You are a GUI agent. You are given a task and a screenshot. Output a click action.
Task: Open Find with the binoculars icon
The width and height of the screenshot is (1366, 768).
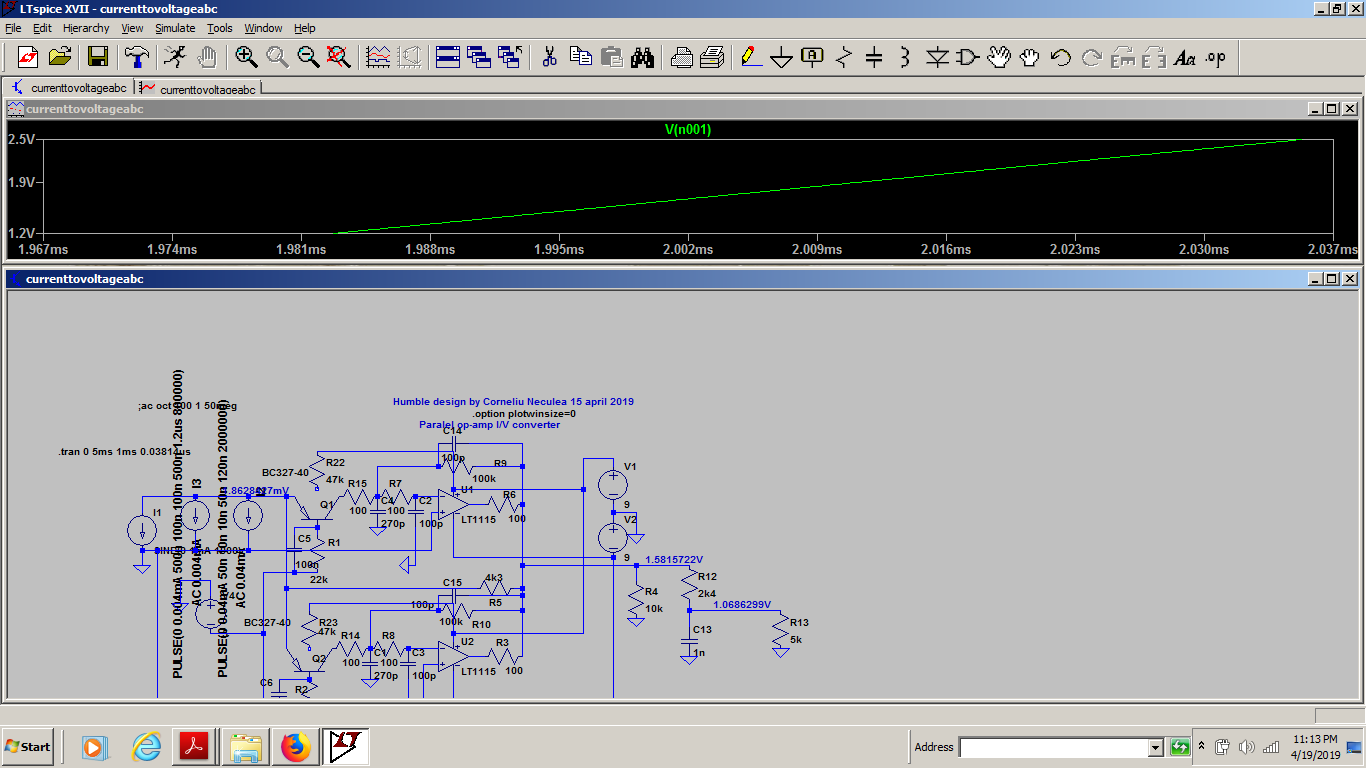click(x=642, y=57)
